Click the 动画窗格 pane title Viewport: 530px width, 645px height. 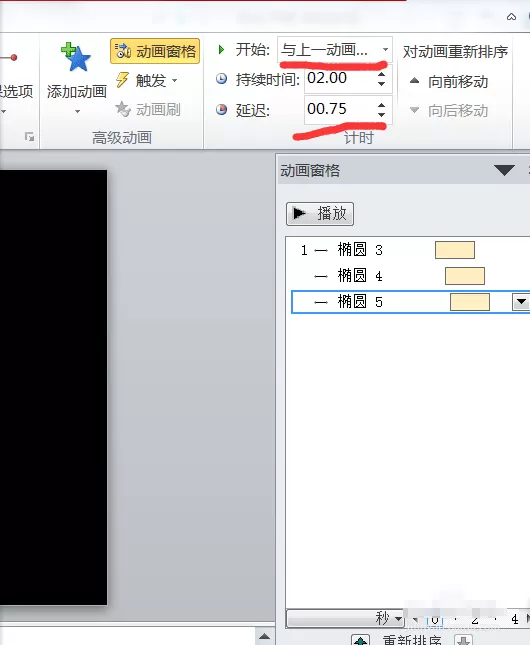tap(310, 170)
